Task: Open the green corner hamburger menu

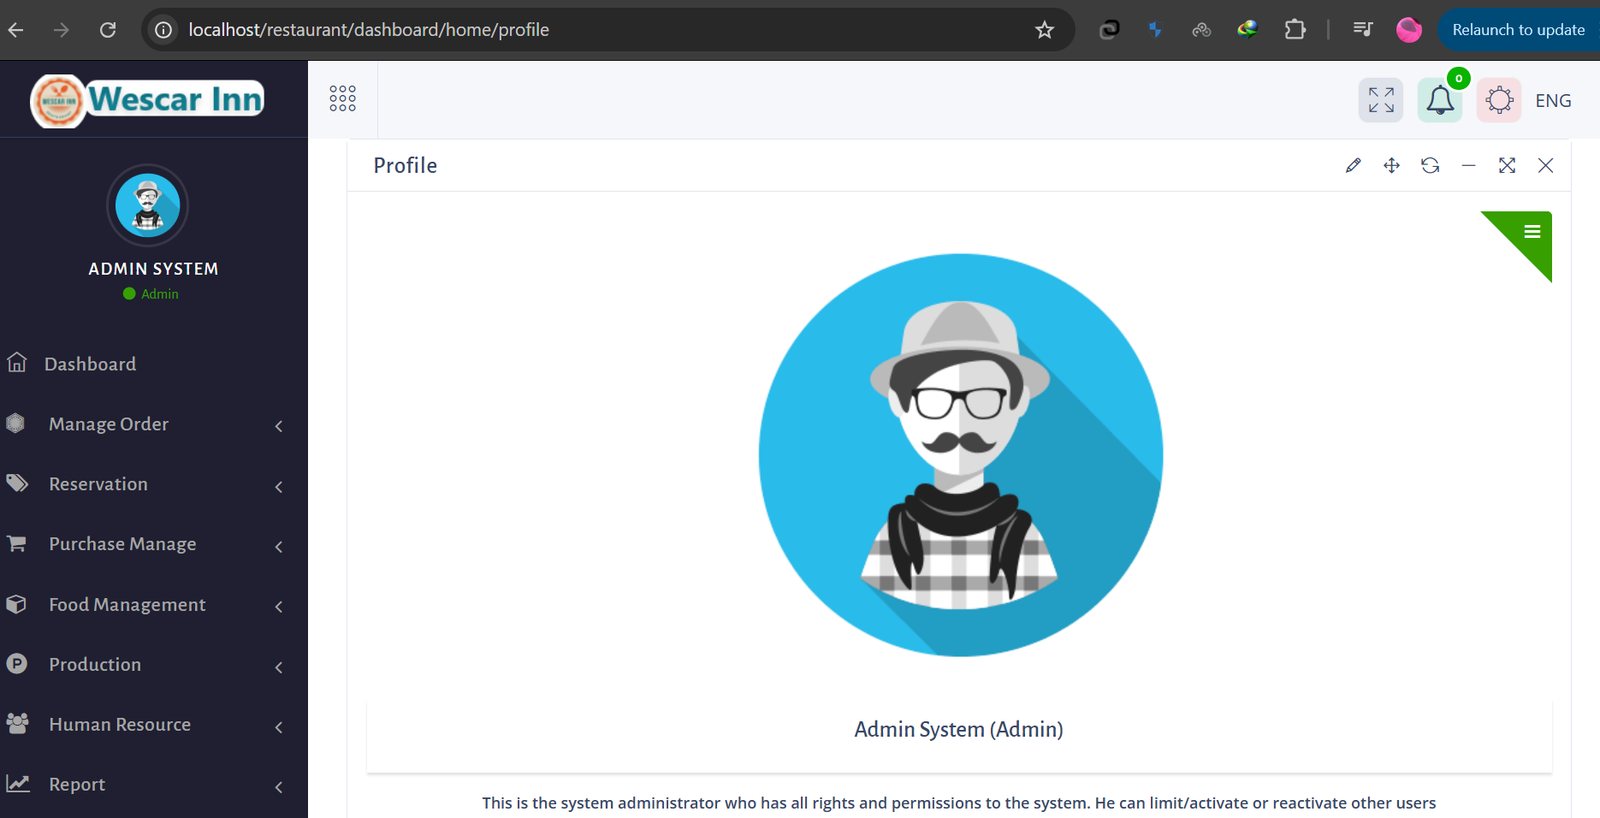Action: (x=1531, y=233)
